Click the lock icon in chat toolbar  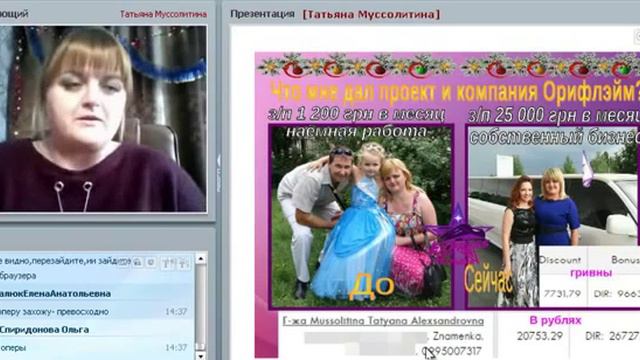tap(138, 262)
